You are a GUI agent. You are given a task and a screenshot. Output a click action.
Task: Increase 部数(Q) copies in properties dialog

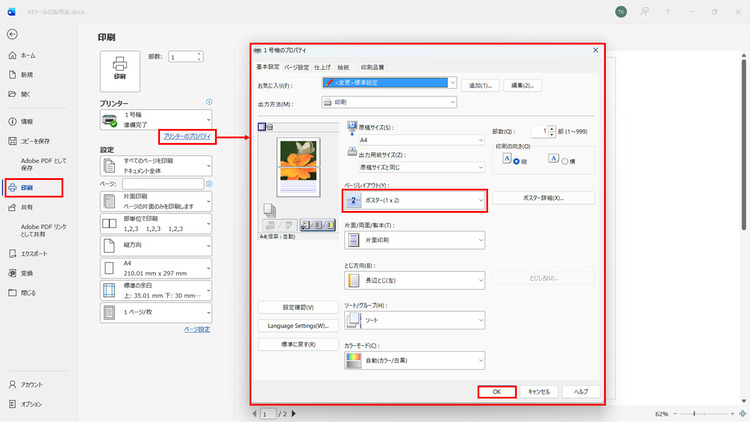click(552, 128)
